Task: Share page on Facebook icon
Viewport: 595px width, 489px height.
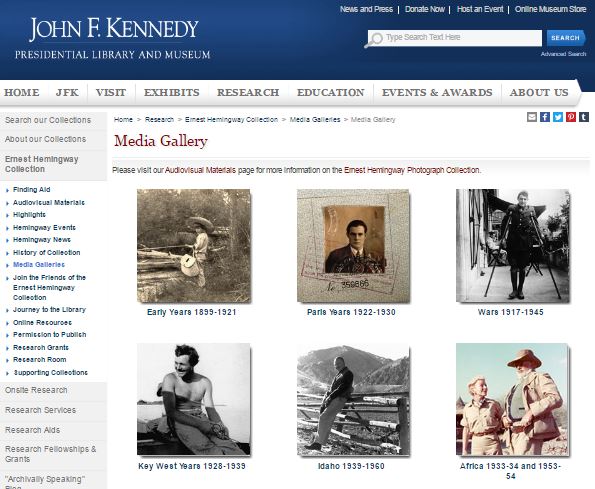Action: pyautogui.click(x=545, y=117)
